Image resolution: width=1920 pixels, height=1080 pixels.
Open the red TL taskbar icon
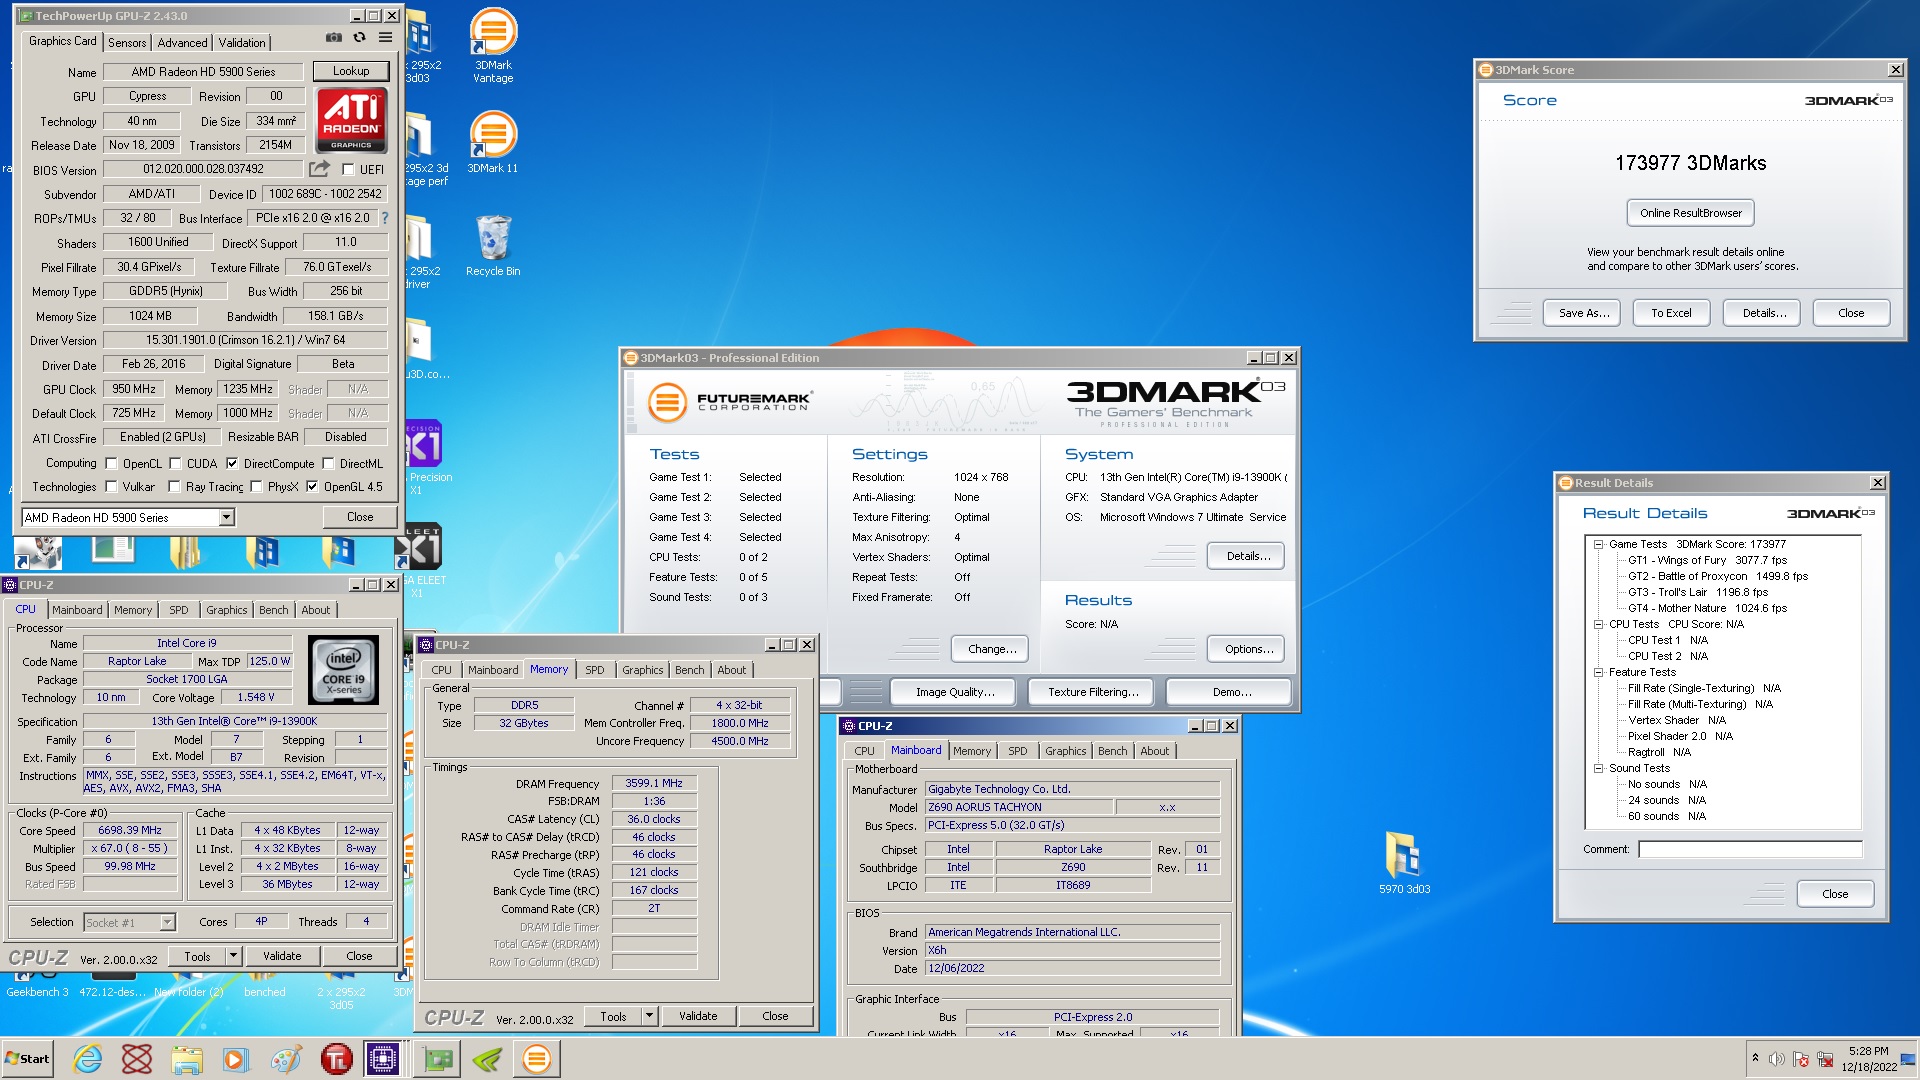pos(336,1059)
